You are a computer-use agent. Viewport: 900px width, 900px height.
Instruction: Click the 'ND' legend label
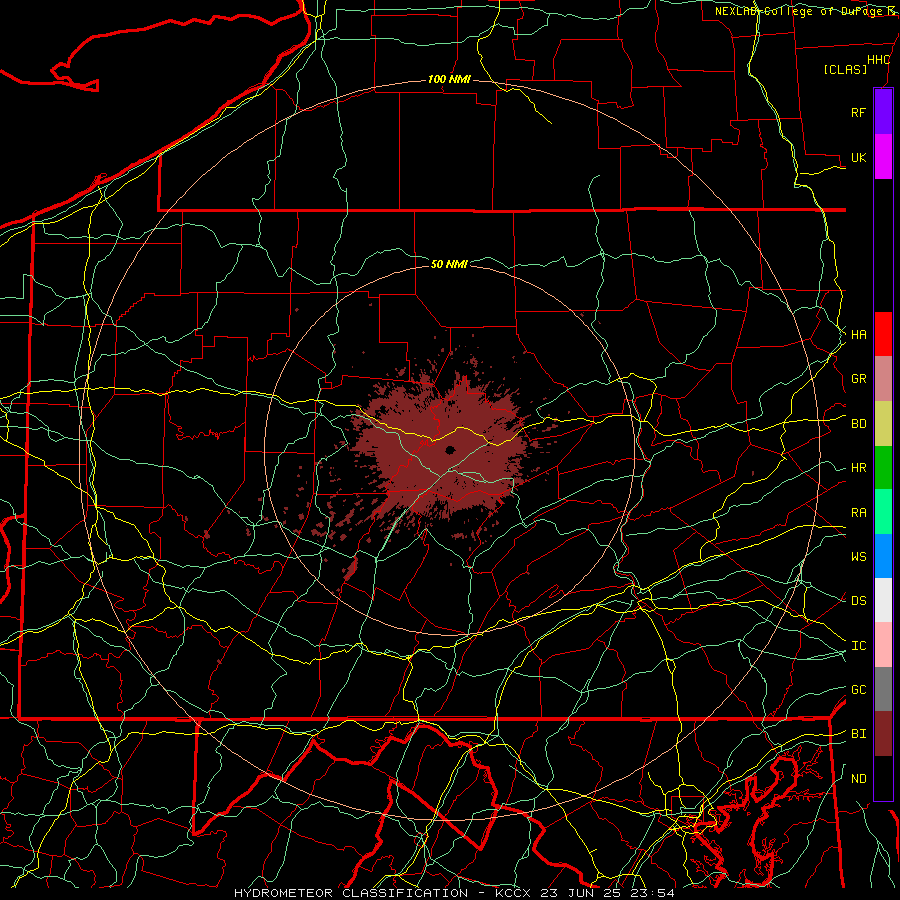(858, 779)
